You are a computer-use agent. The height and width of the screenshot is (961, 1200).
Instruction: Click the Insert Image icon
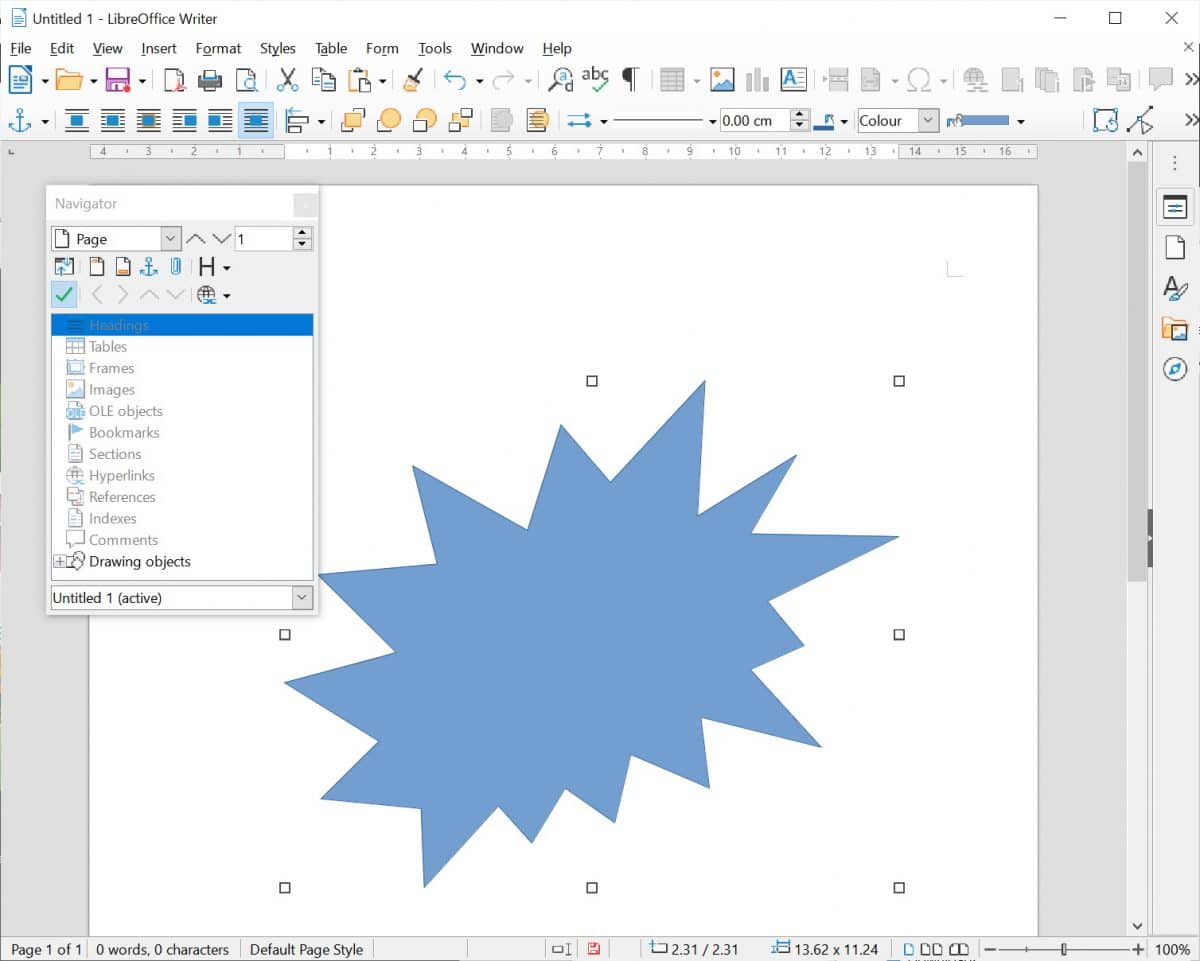[x=722, y=80]
